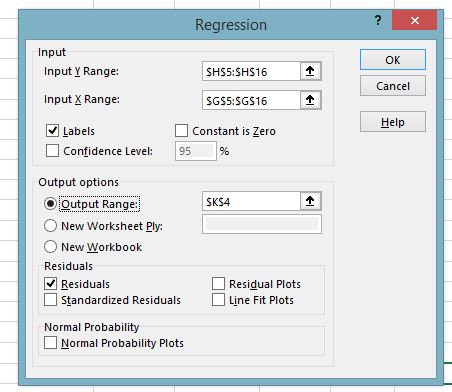
Task: Enable the Normal Probability Plots checkbox
Action: [x=50, y=343]
